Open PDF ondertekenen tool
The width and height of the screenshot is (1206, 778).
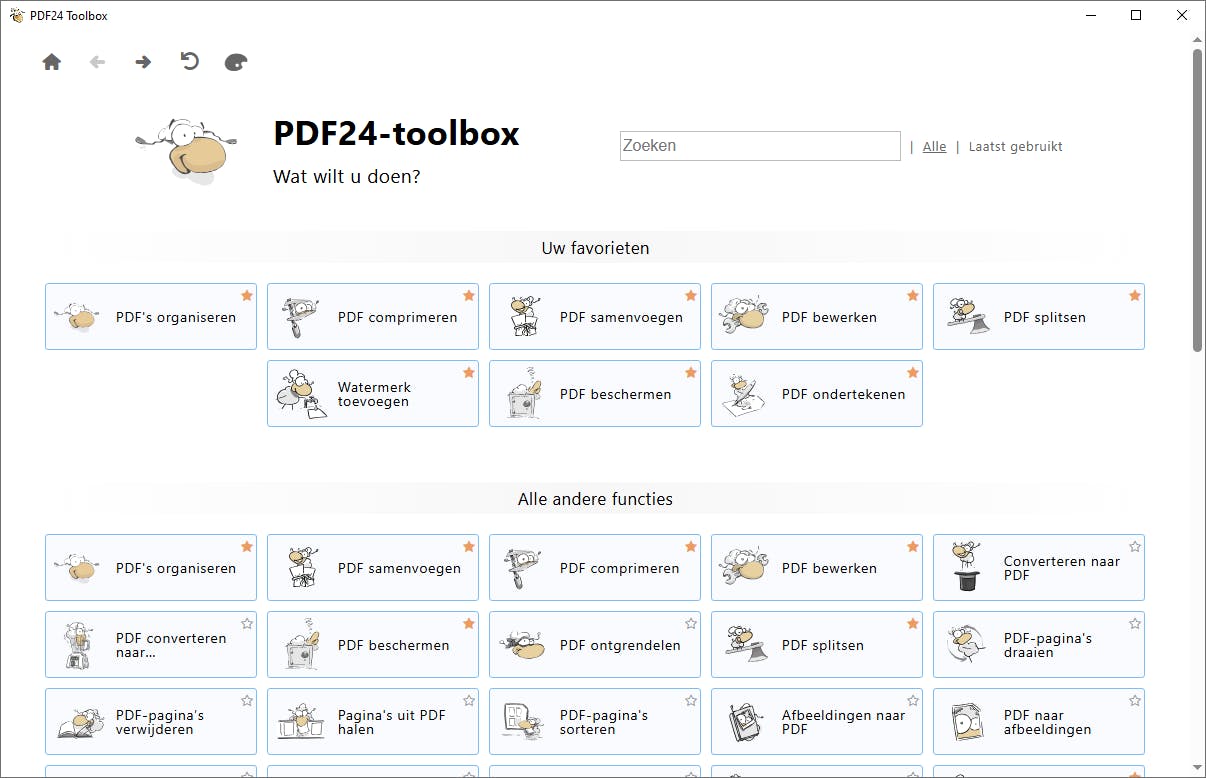tap(817, 394)
